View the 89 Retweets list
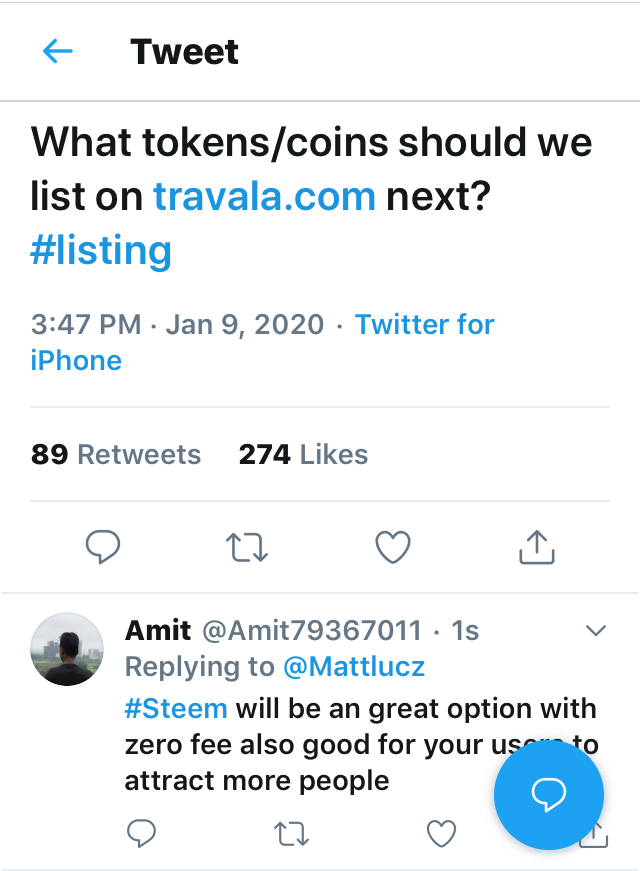 point(116,454)
